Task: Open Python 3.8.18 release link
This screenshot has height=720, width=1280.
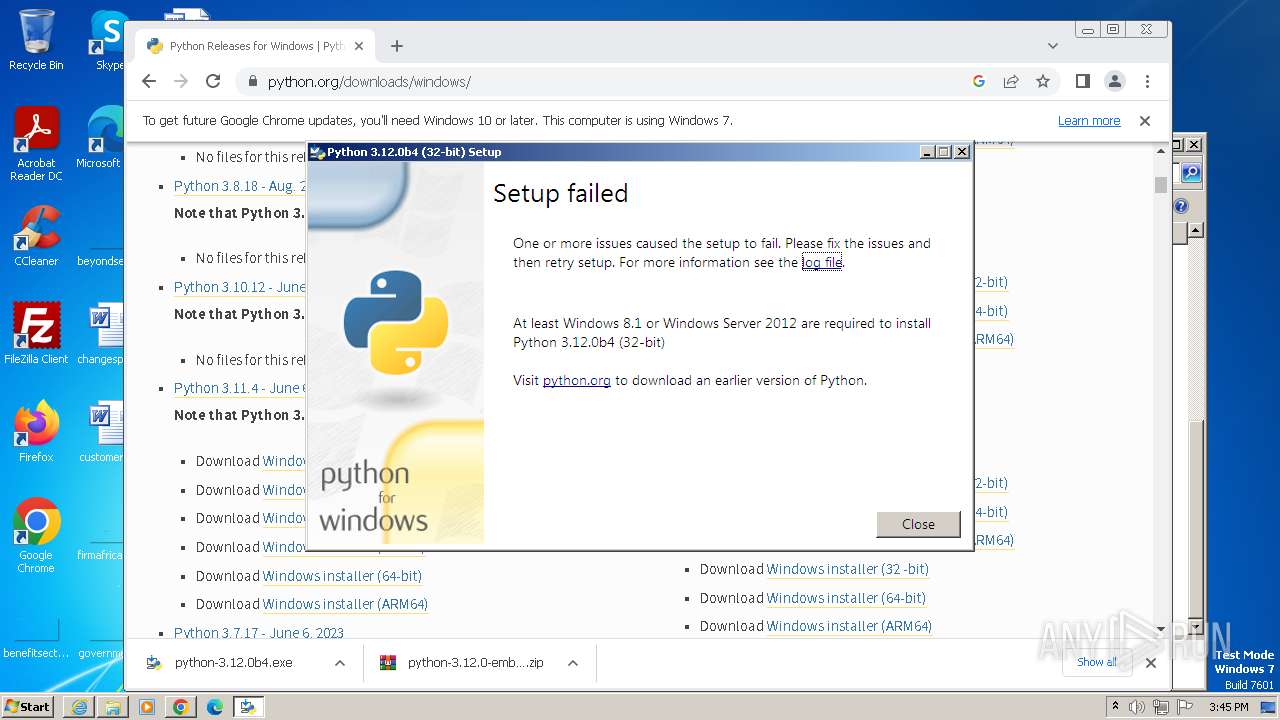Action: click(x=240, y=186)
